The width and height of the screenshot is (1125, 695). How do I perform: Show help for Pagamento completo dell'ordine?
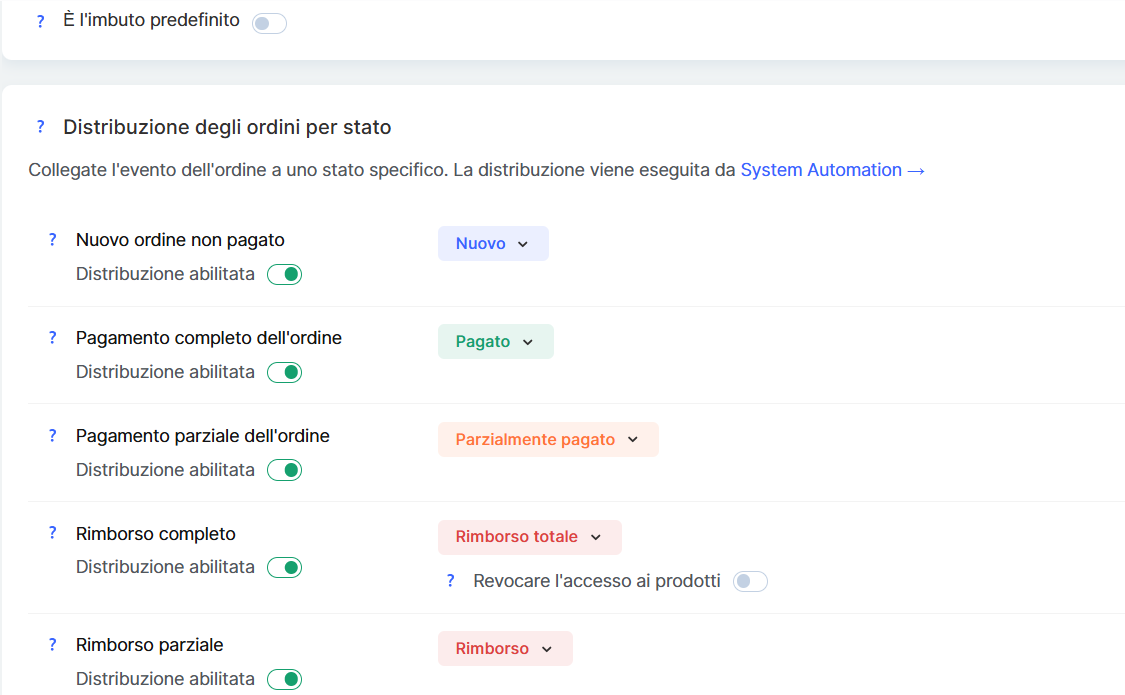[53, 338]
